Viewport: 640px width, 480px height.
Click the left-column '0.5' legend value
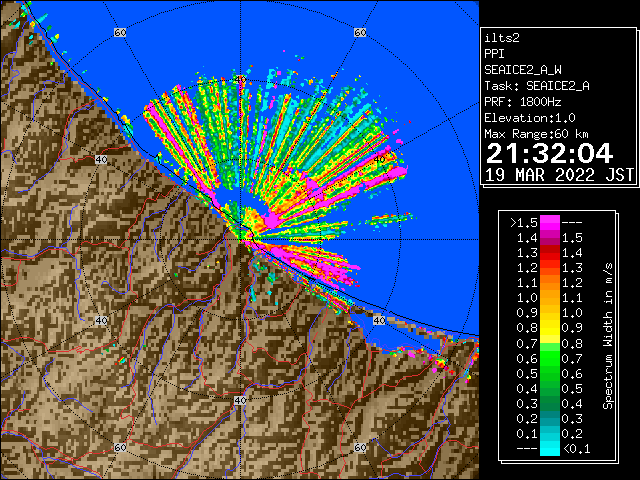[x=527, y=373]
